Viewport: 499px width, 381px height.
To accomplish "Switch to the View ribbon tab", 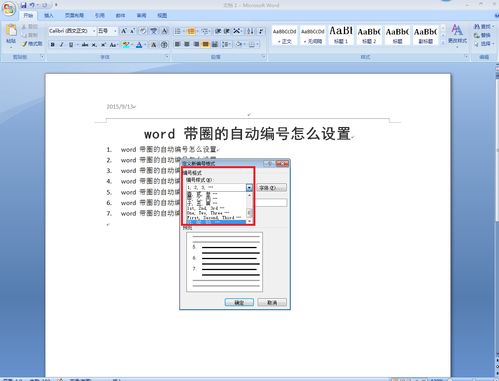I will click(x=162, y=15).
